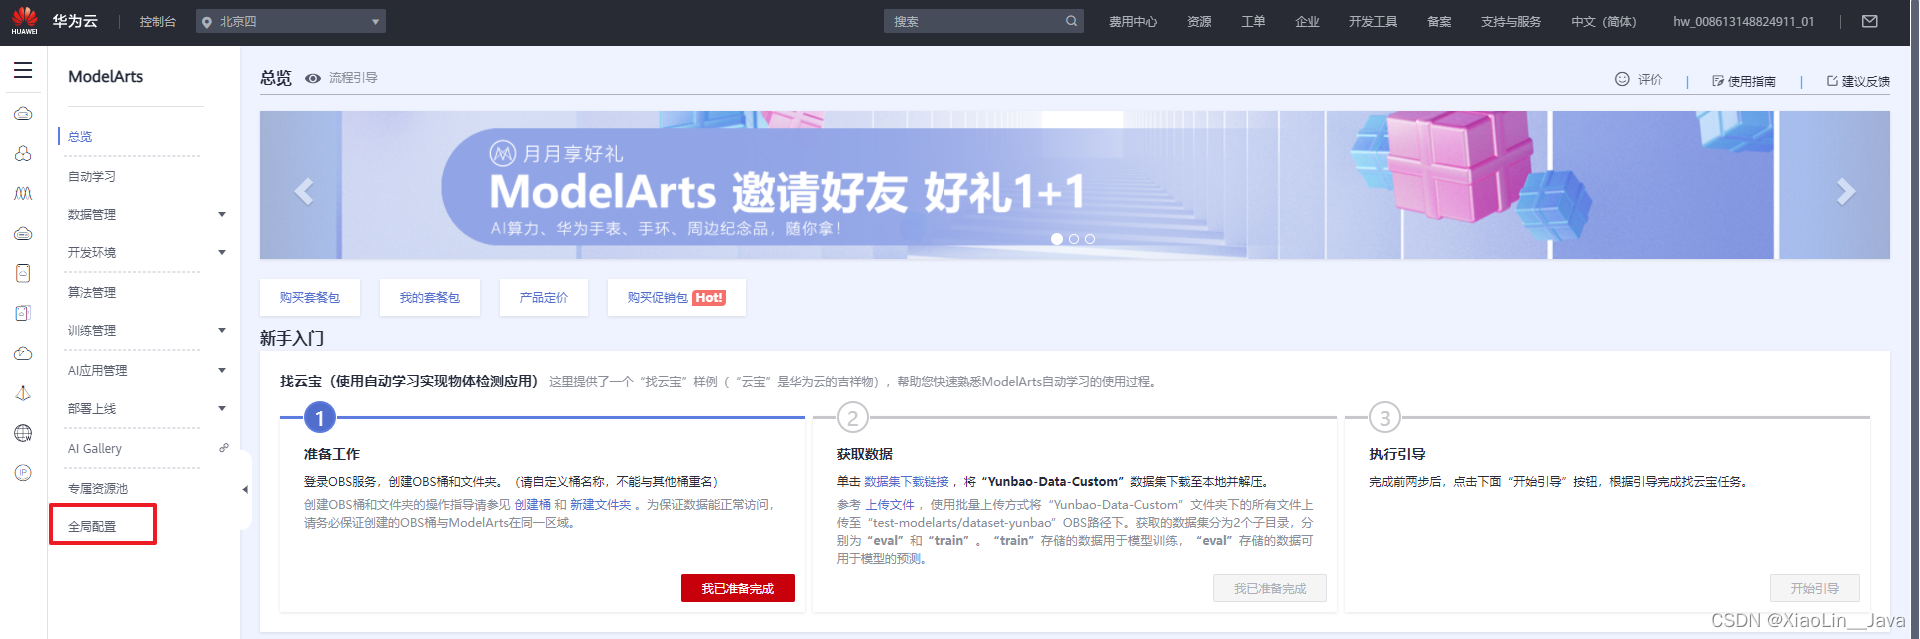Click the search magnifier icon
Viewport: 1920px width, 639px height.
(1071, 21)
